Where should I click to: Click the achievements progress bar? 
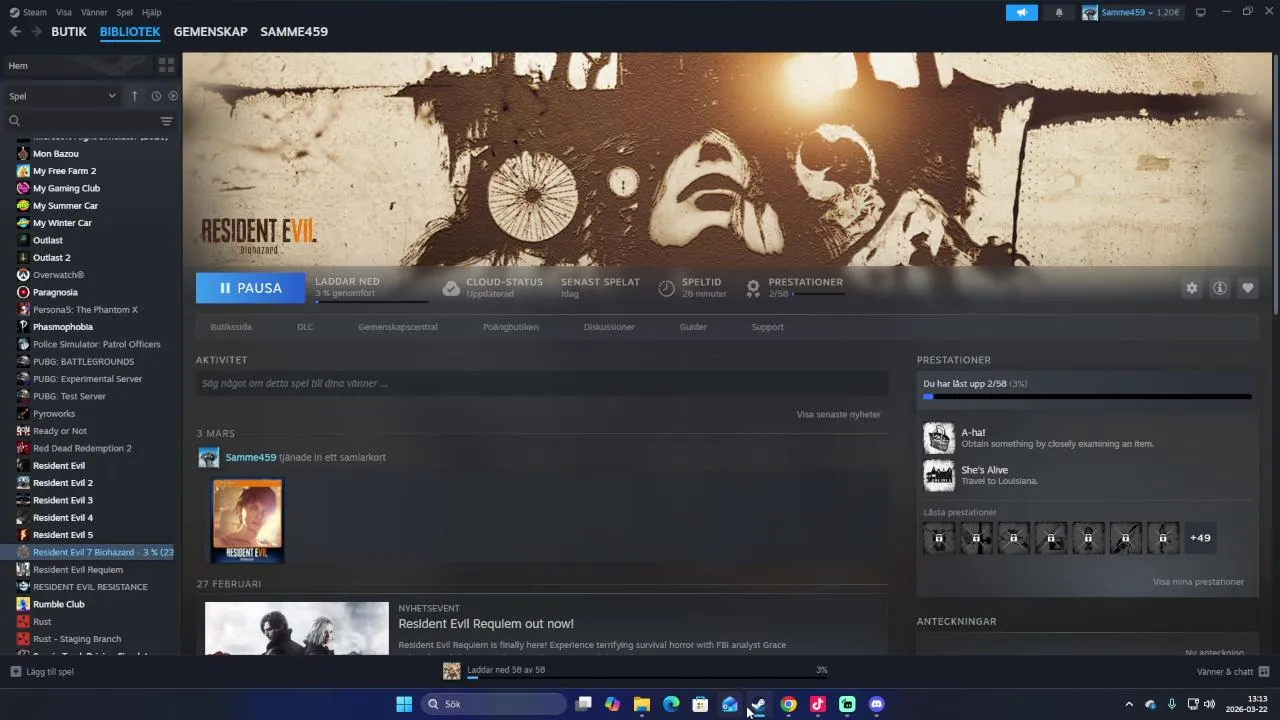(1087, 397)
